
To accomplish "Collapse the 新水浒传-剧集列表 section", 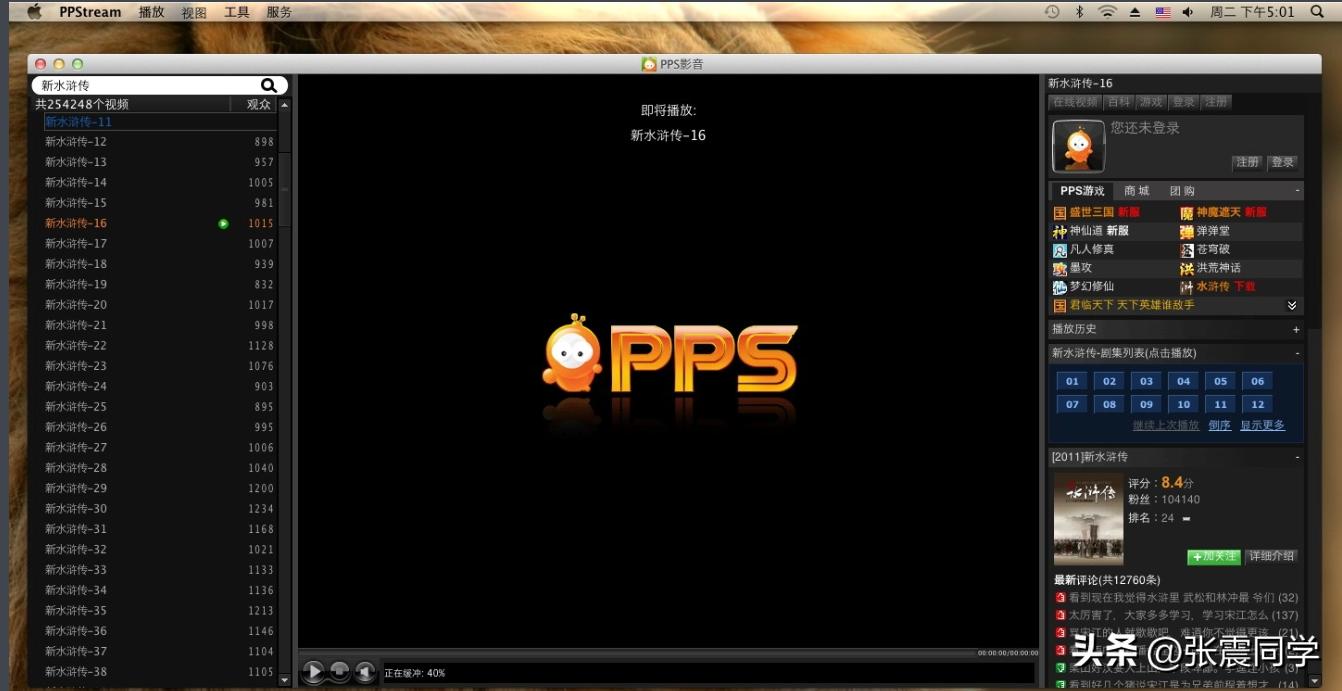I will tap(1297, 353).
